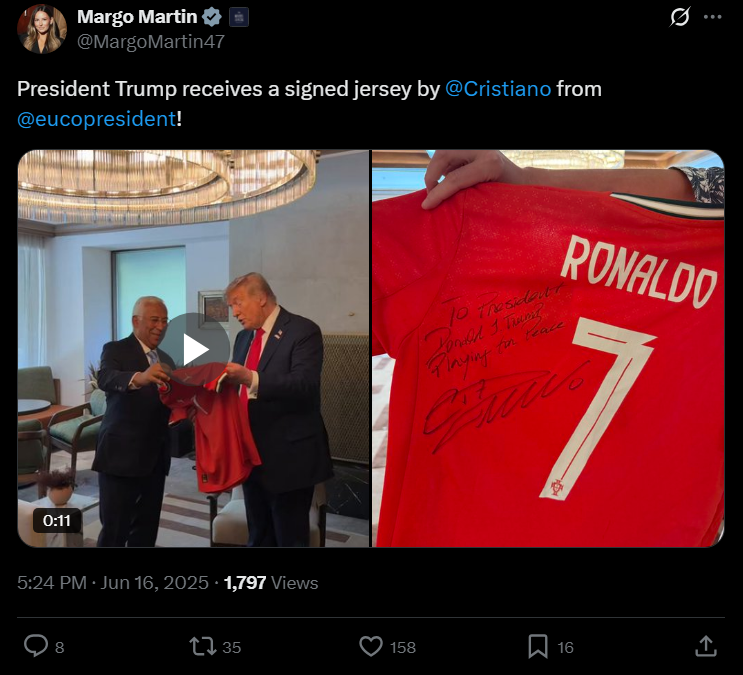Open the three-dot more options menu
This screenshot has width=743, height=675.
[712, 17]
